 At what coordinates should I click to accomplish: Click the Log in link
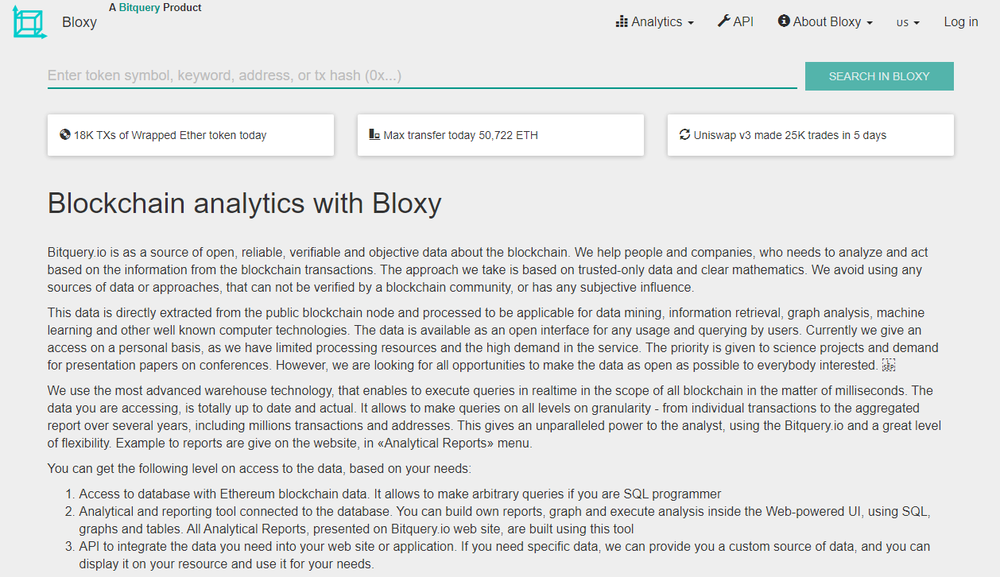pos(961,22)
